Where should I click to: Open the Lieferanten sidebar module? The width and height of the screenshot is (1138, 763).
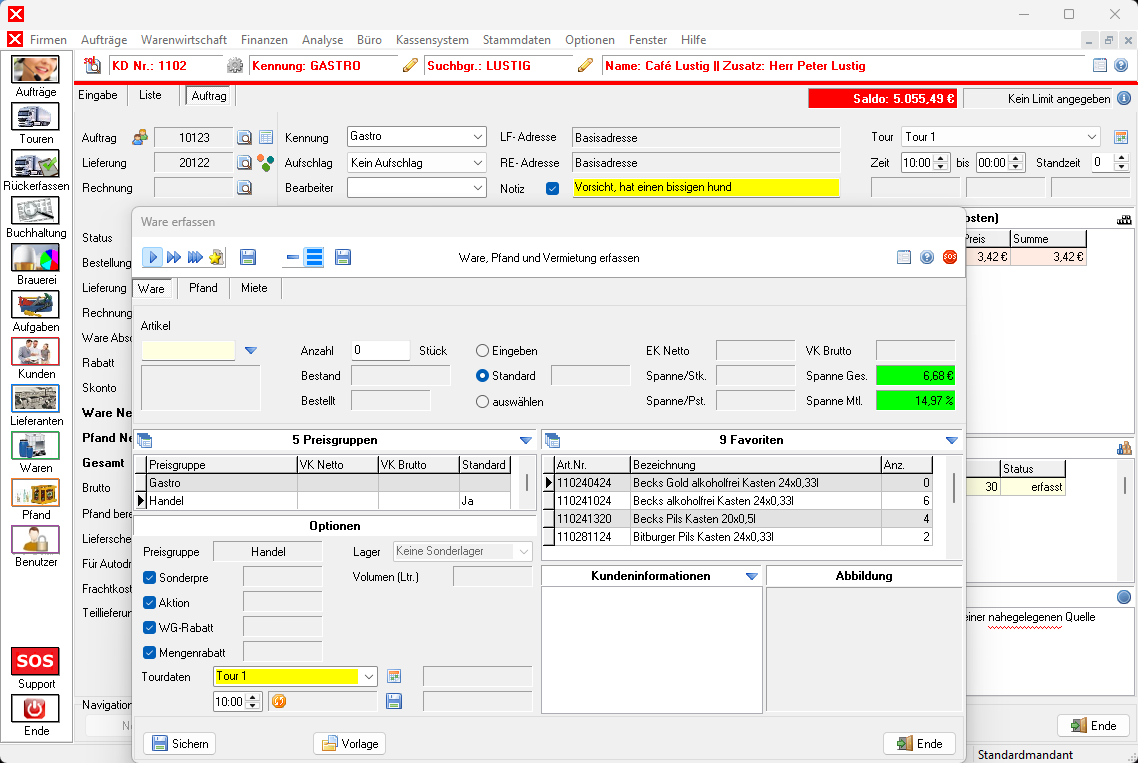pyautogui.click(x=36, y=406)
